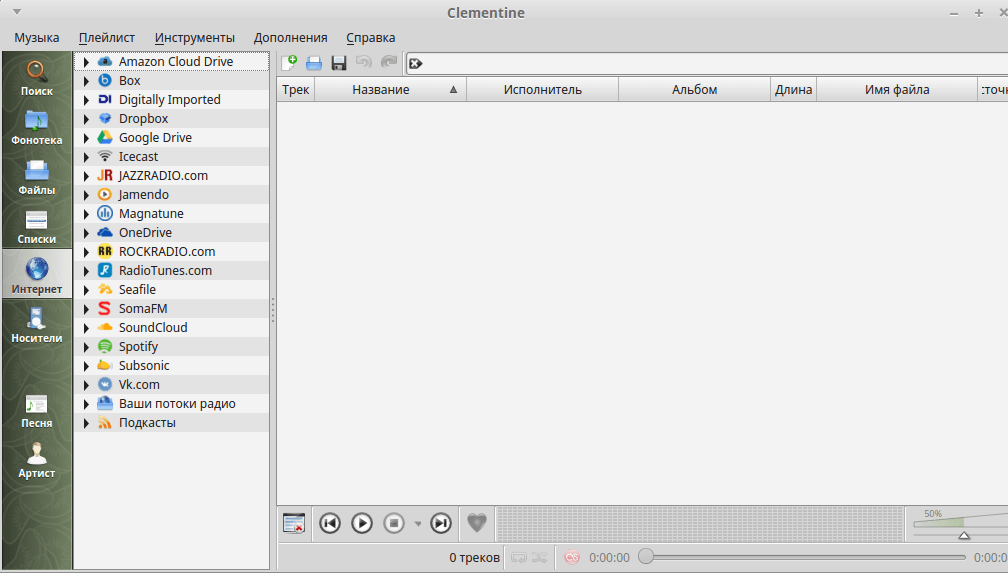Screen dimensions: 1008x573
Task: Click the redo arrow icon
Action: click(389, 62)
